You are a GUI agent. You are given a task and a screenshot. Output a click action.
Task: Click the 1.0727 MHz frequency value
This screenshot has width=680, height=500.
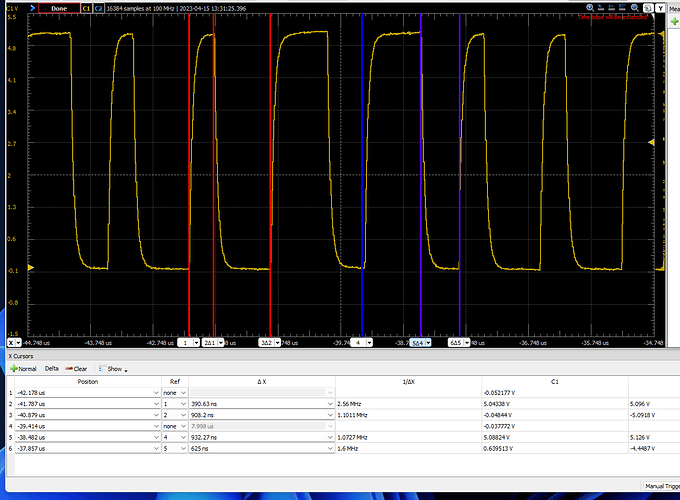(352, 438)
